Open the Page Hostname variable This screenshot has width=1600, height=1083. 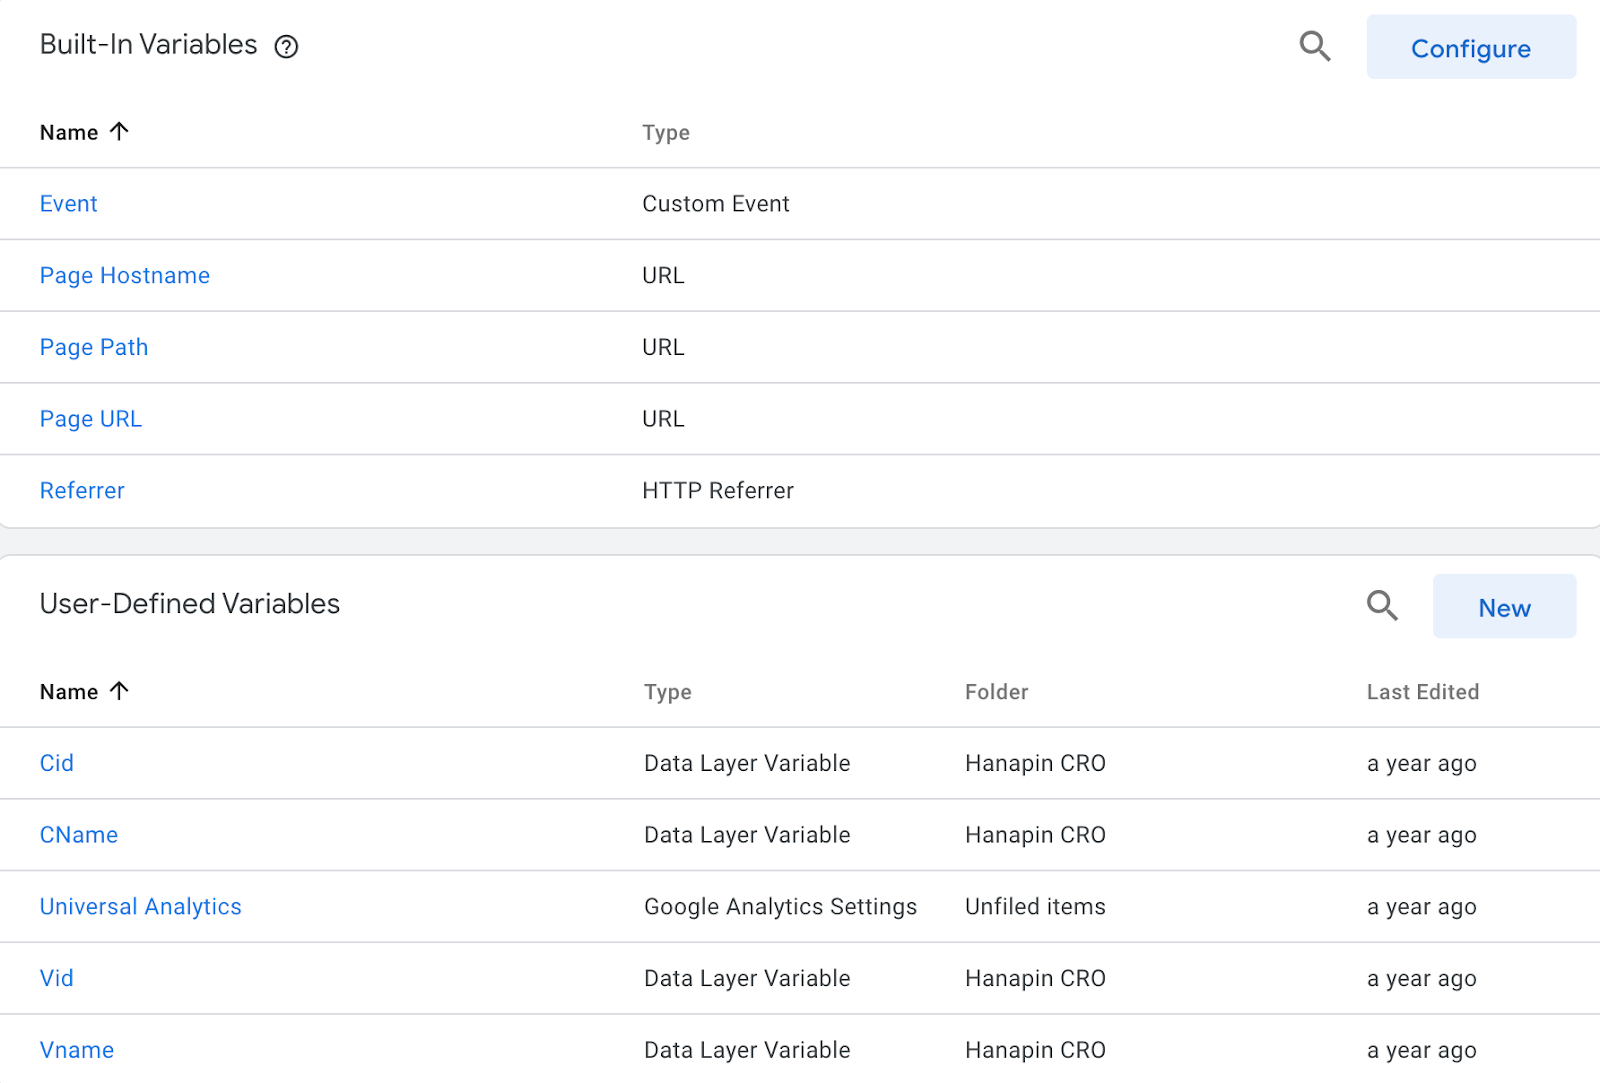click(x=125, y=276)
